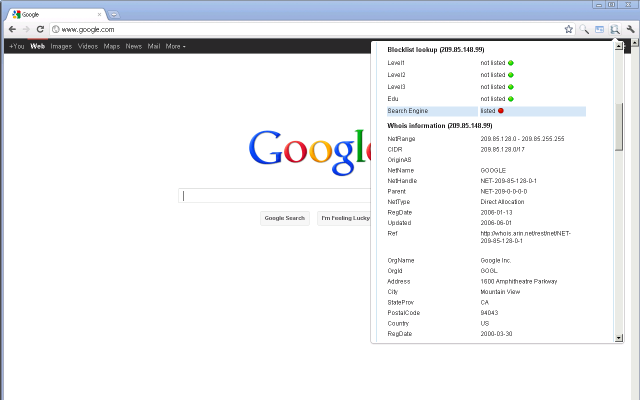Click the CIDR value 209.85.128.0/17
The height and width of the screenshot is (400, 640).
point(502,149)
